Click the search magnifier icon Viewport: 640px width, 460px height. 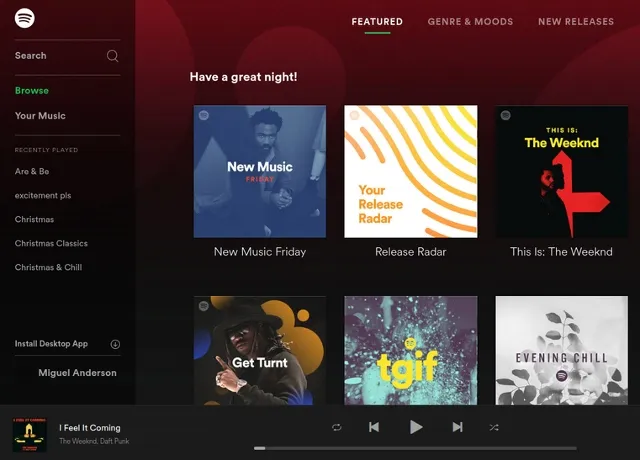[113, 56]
